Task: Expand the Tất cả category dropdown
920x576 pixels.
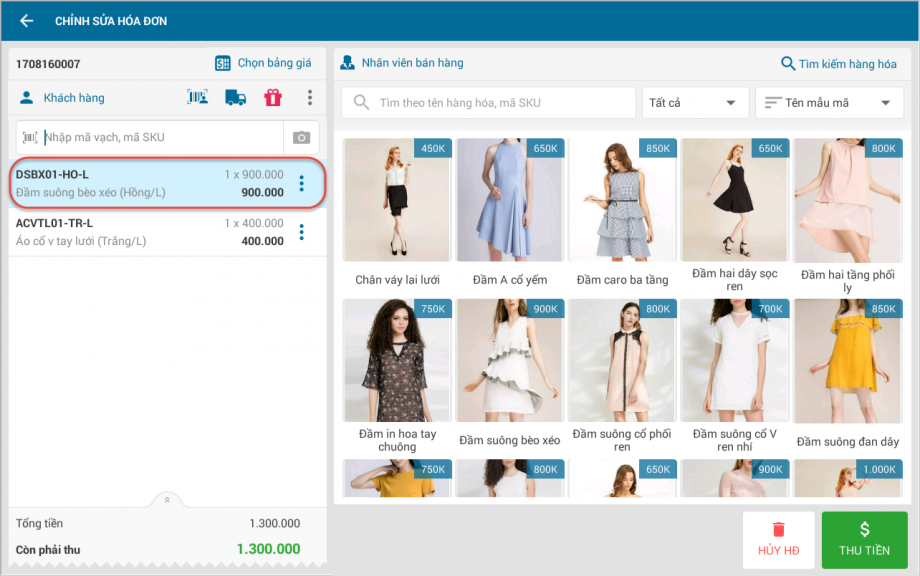Action: [x=695, y=103]
